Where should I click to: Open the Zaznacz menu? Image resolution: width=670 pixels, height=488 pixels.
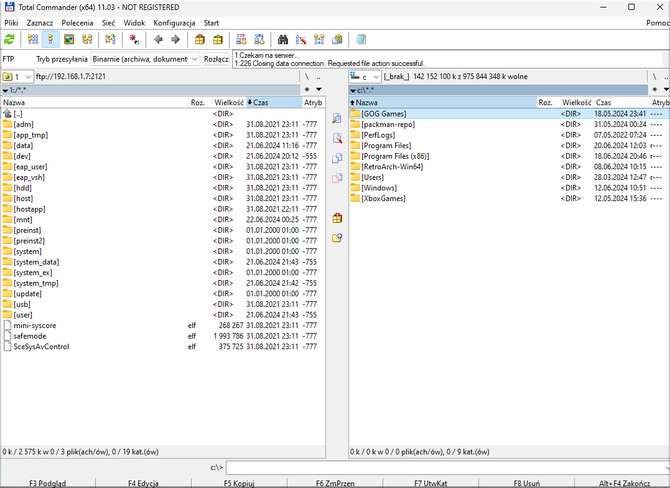tap(40, 23)
